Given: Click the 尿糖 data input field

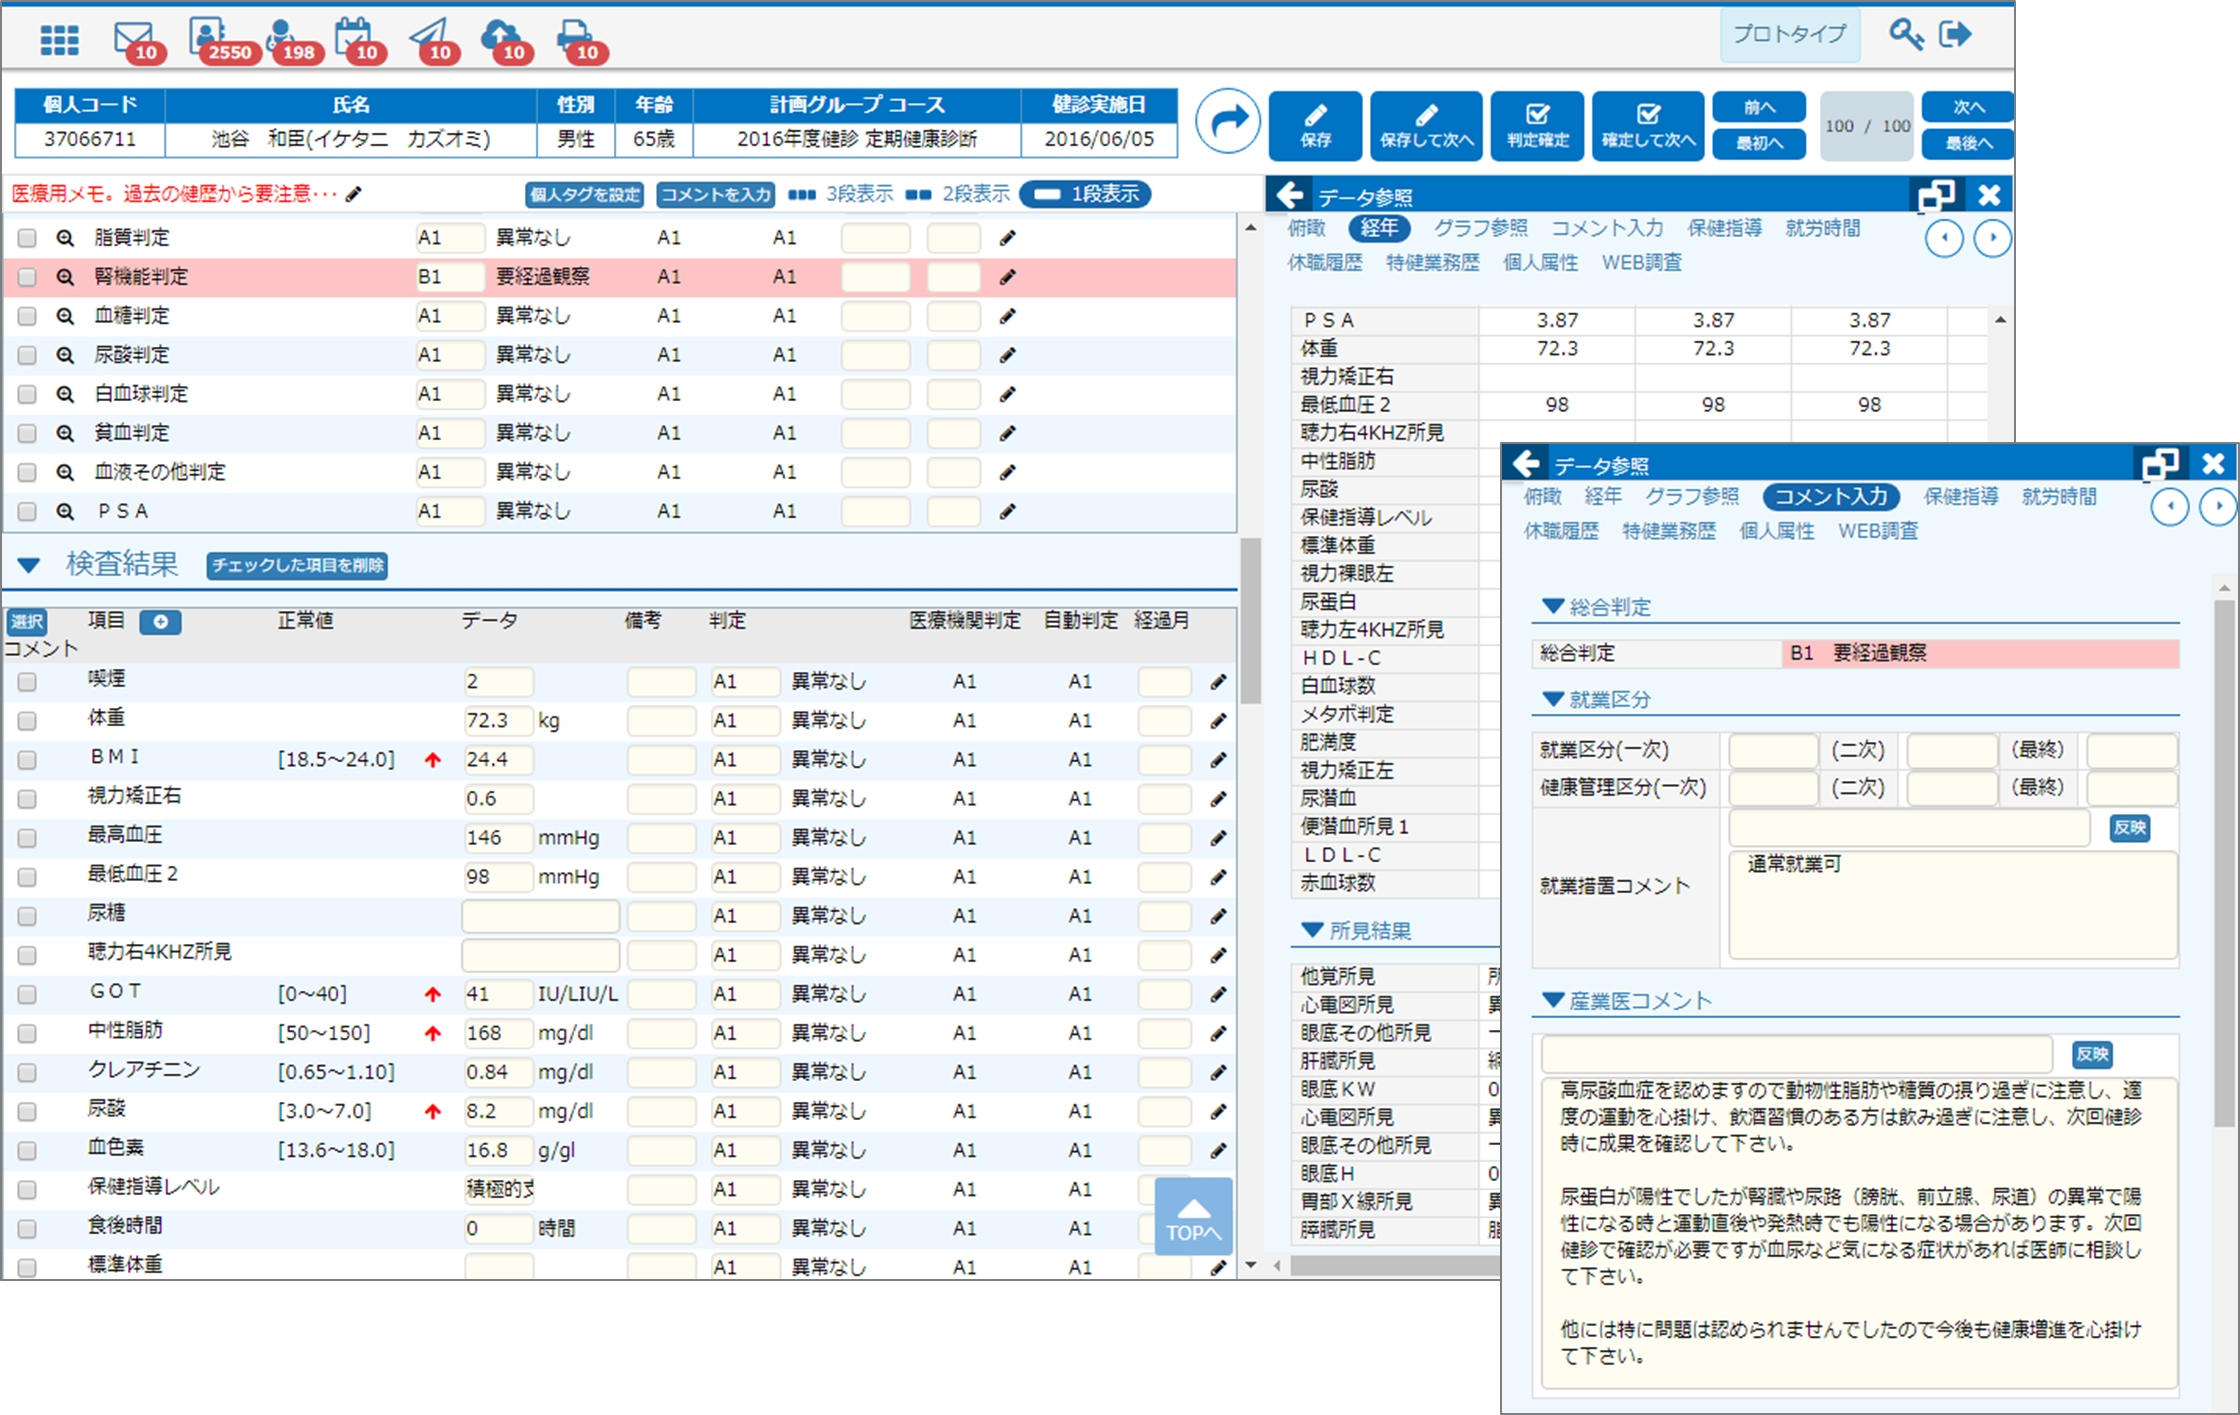Looking at the screenshot, I should coord(540,916).
